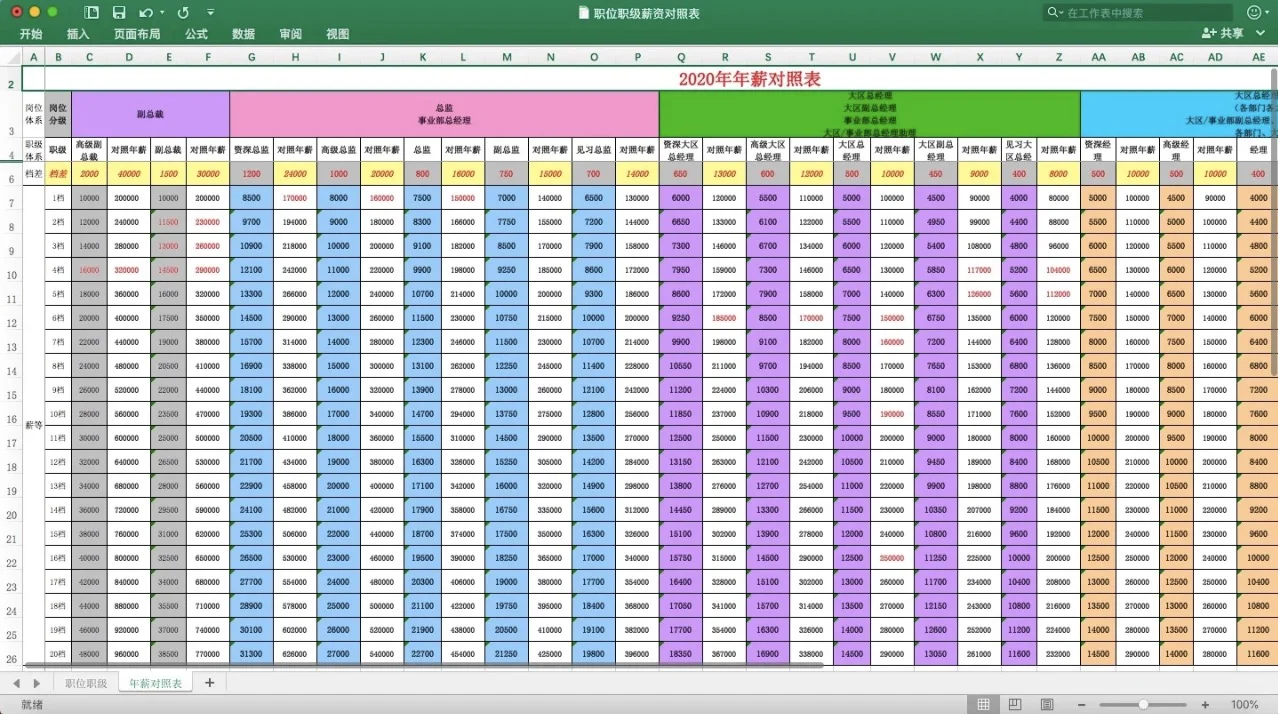Open zoom dialog via 100% label
1278x714 pixels.
[1245, 704]
